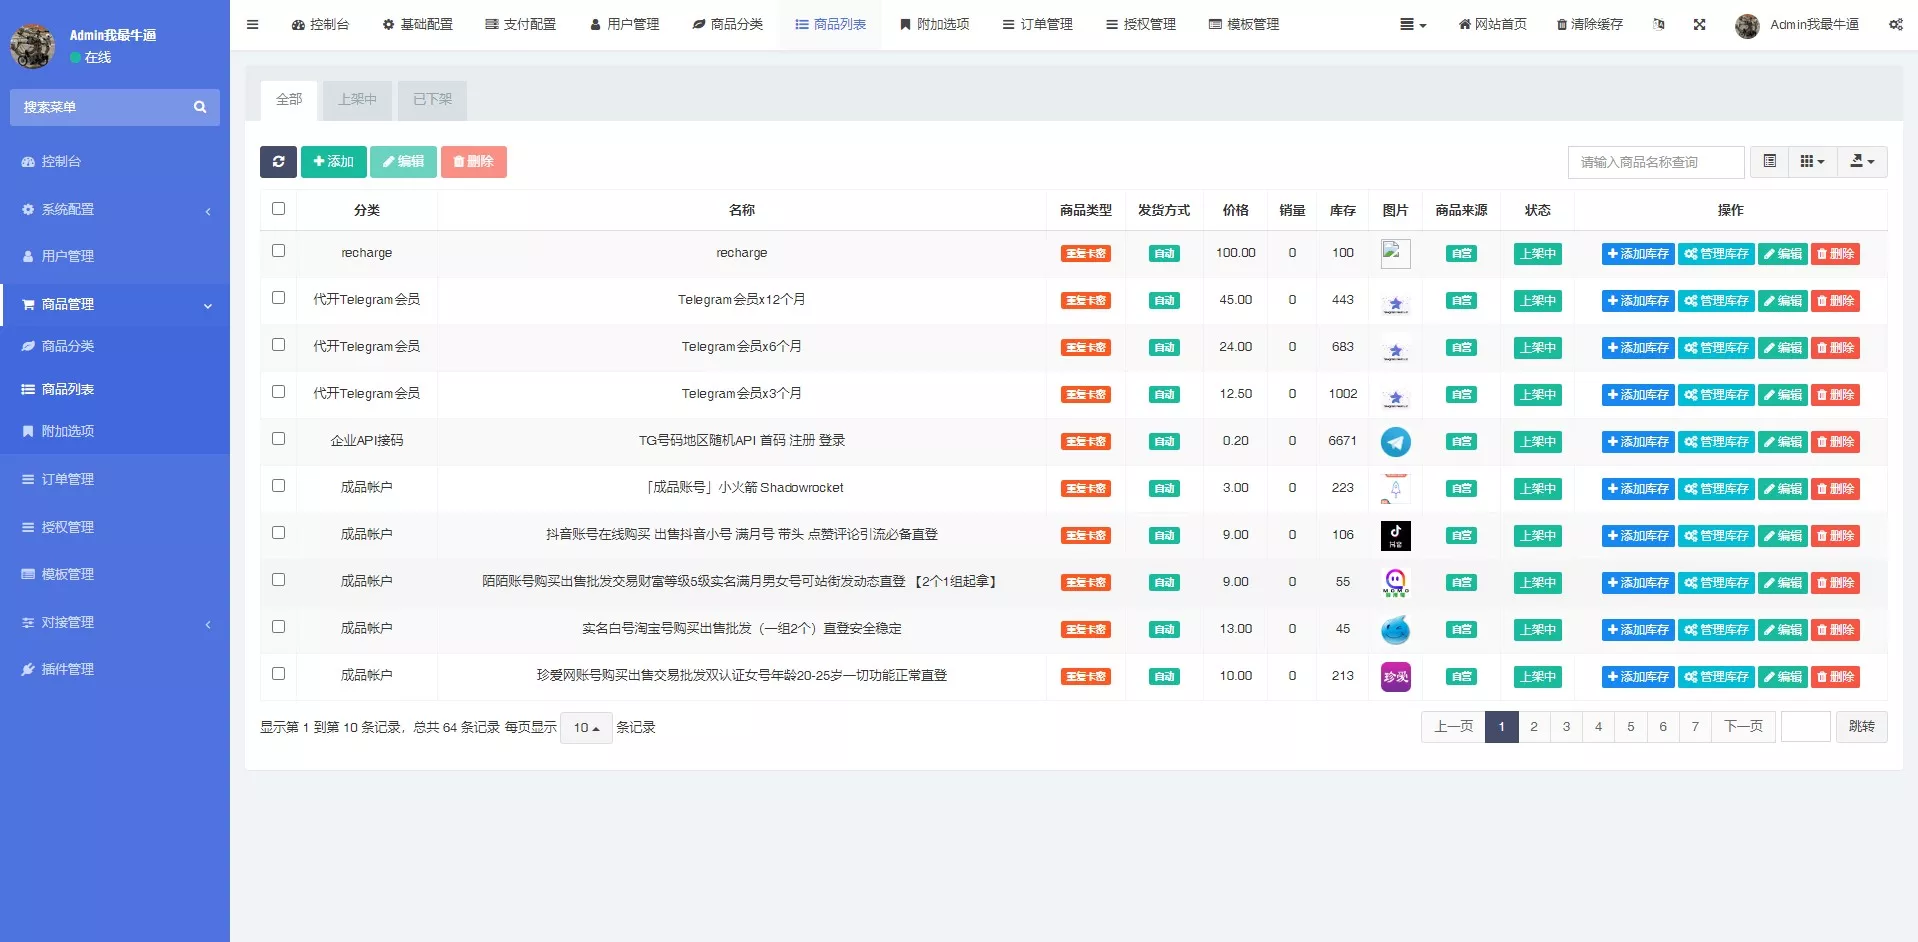
Task: Toggle the table card view icon
Action: 1769,162
